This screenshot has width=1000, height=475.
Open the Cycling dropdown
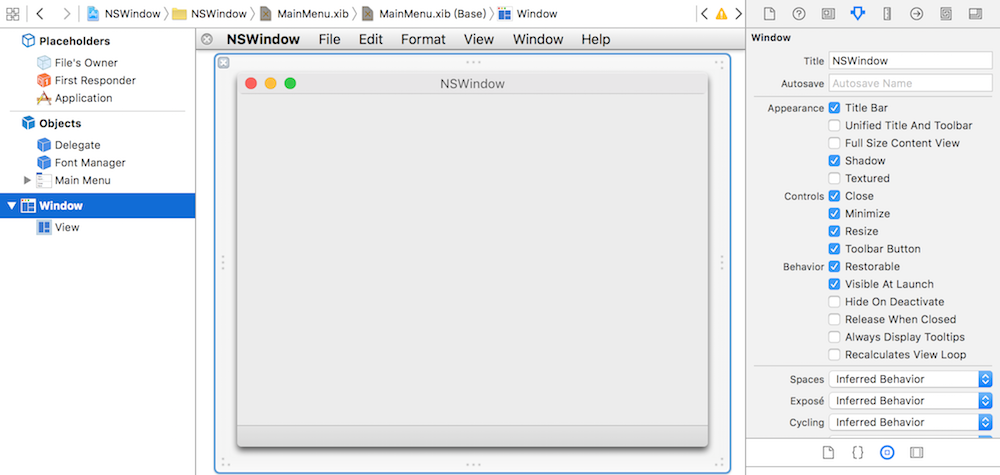click(910, 422)
